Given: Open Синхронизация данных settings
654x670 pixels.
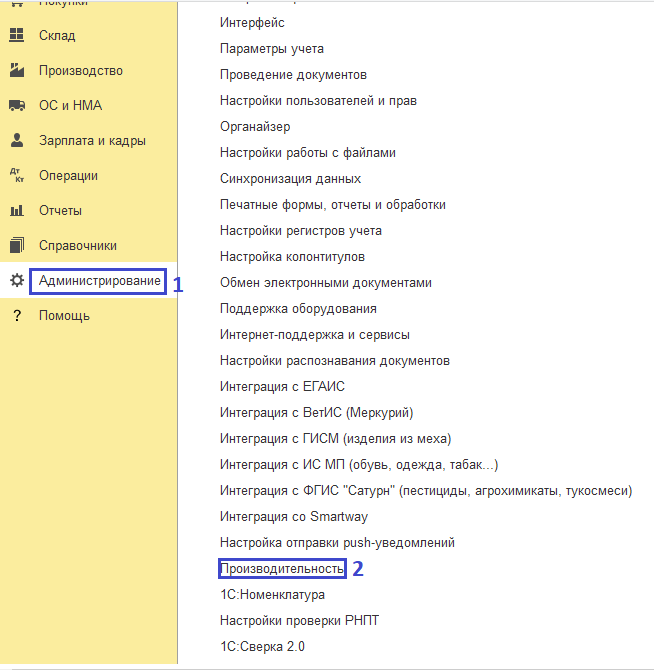Looking at the screenshot, I should pos(290,179).
